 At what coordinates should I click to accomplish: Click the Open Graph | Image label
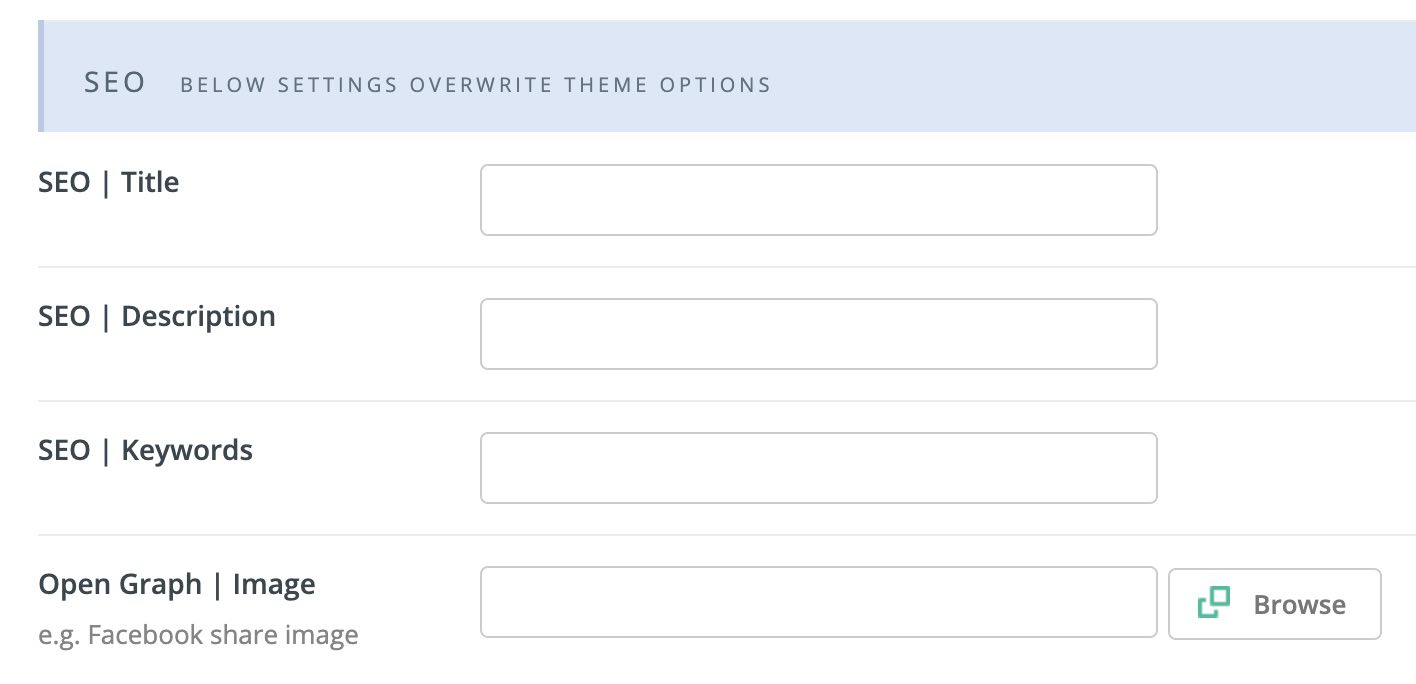pyautogui.click(x=177, y=583)
